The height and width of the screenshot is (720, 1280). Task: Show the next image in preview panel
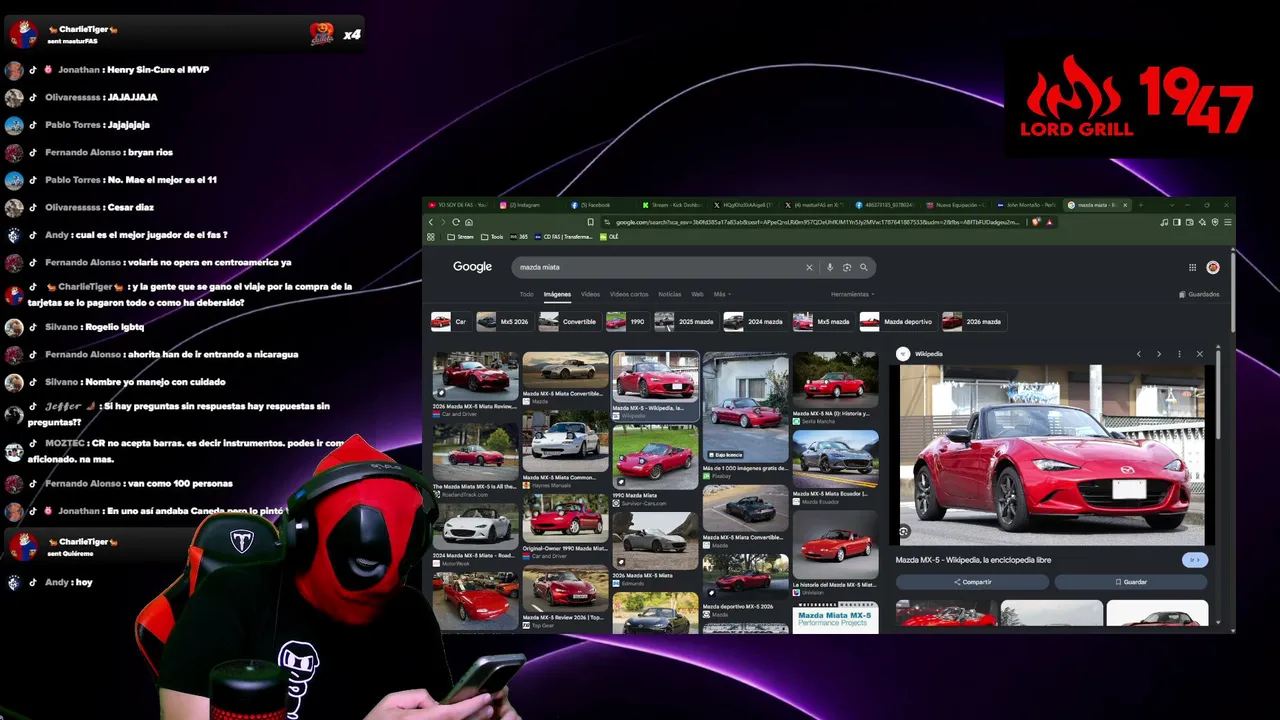(1159, 354)
